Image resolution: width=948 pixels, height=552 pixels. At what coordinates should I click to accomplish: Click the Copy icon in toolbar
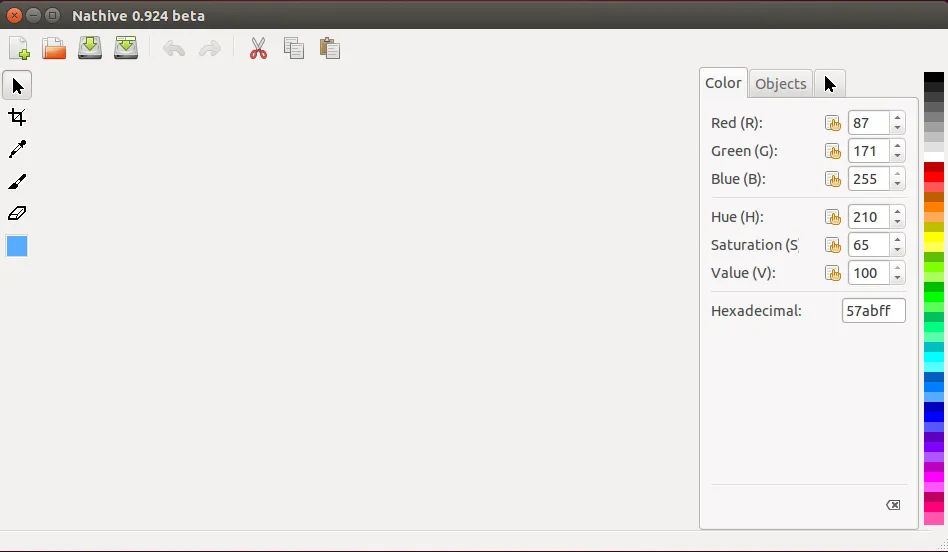293,48
